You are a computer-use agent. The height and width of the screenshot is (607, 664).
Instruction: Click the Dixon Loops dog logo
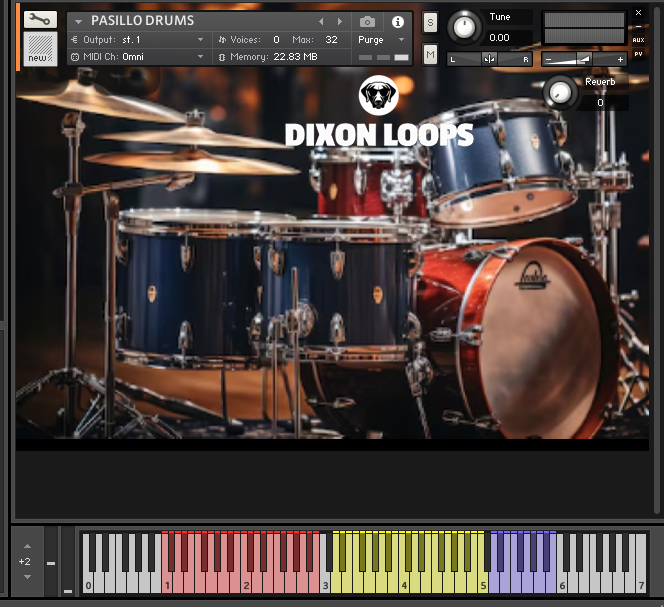pyautogui.click(x=378, y=96)
